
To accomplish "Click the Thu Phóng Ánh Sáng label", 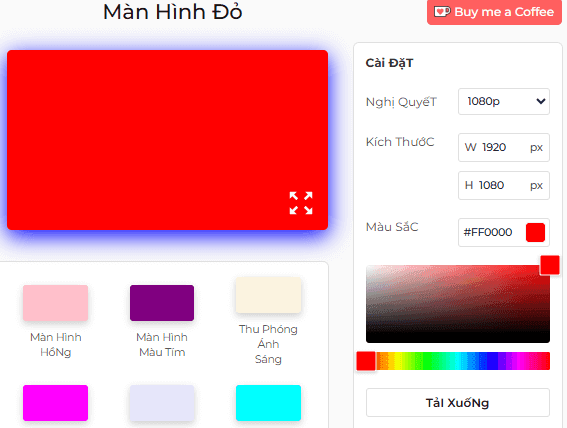I will pos(268,344).
